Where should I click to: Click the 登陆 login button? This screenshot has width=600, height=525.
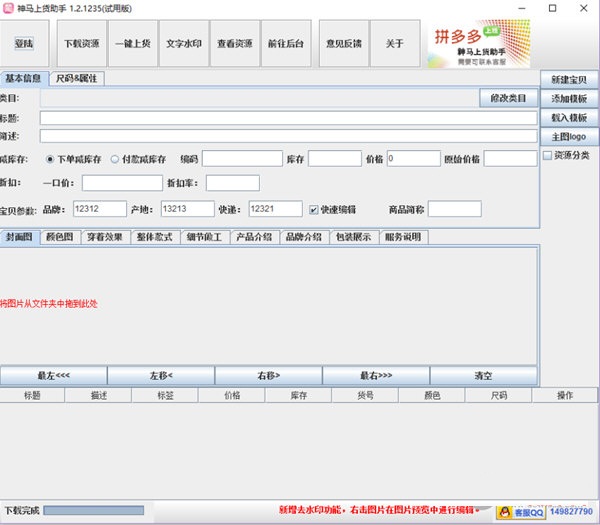pyautogui.click(x=23, y=44)
